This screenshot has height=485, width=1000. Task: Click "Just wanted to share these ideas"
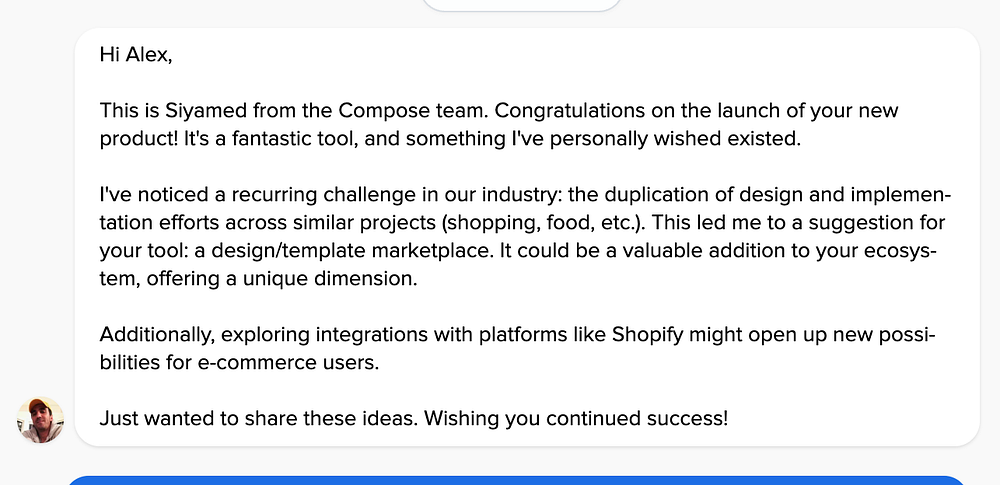pos(256,417)
